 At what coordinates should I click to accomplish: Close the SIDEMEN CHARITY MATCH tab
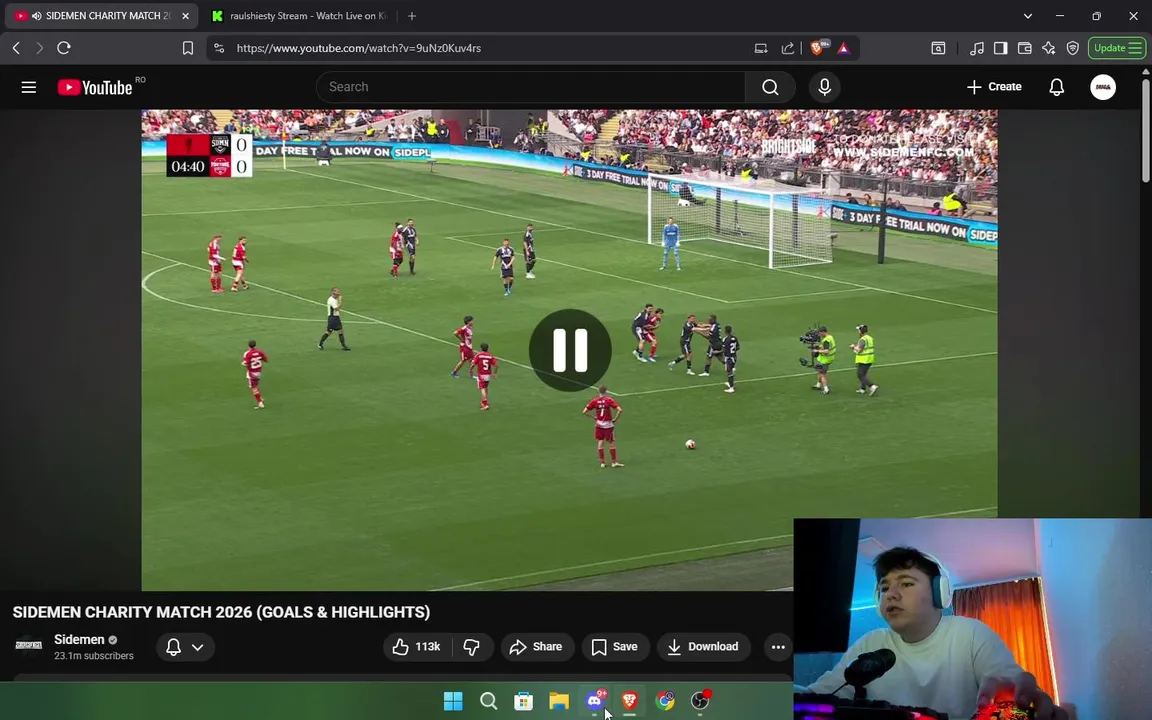pyautogui.click(x=185, y=15)
